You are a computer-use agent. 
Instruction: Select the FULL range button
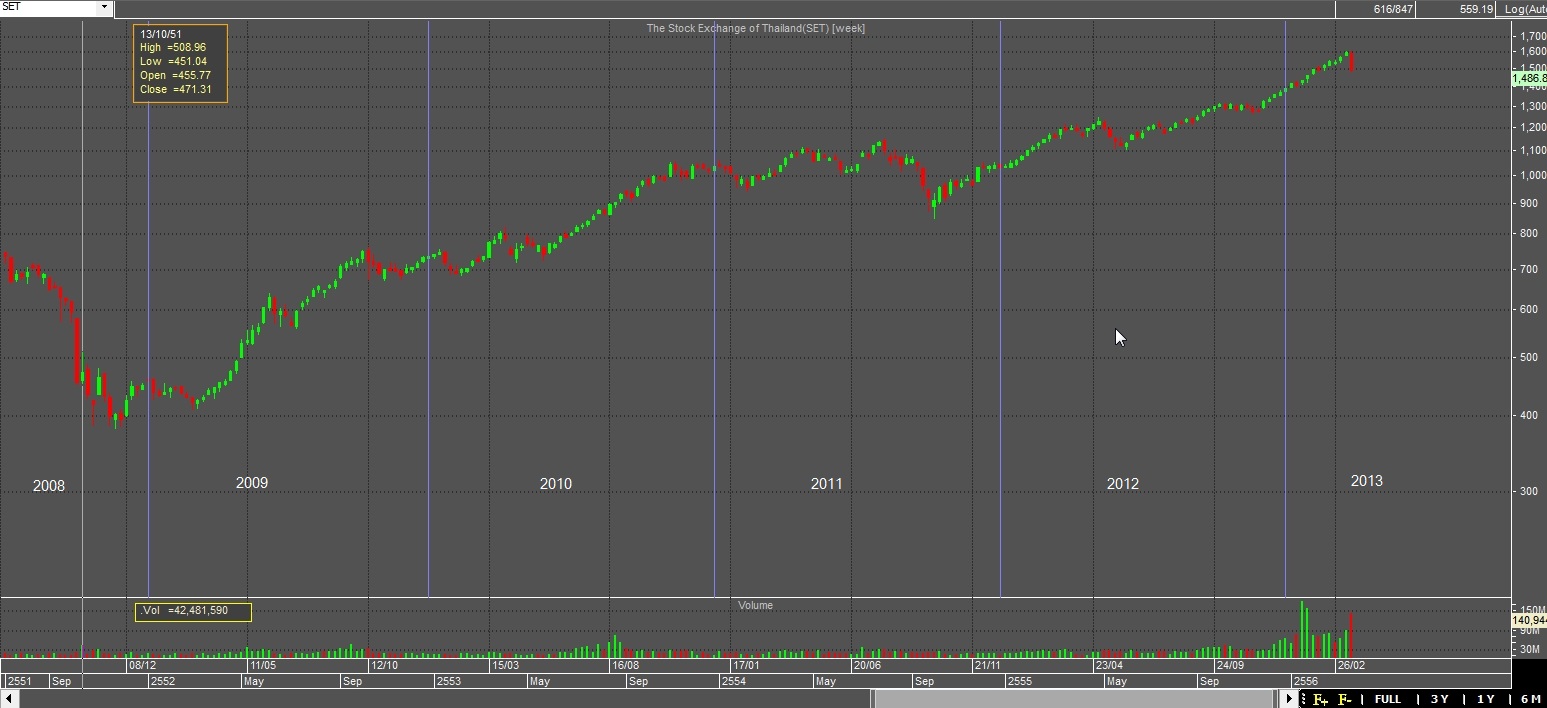point(1388,699)
